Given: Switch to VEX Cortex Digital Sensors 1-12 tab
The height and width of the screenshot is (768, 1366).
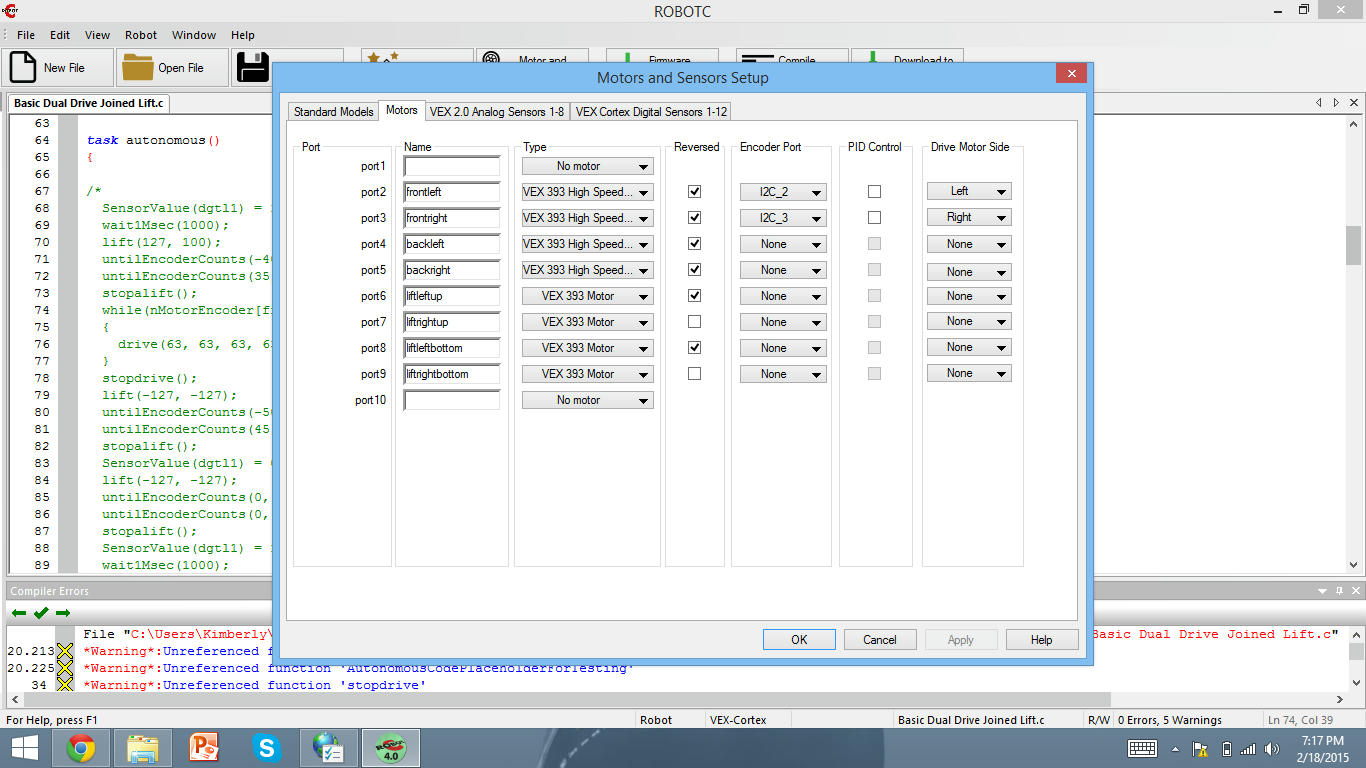Looking at the screenshot, I should 651,112.
